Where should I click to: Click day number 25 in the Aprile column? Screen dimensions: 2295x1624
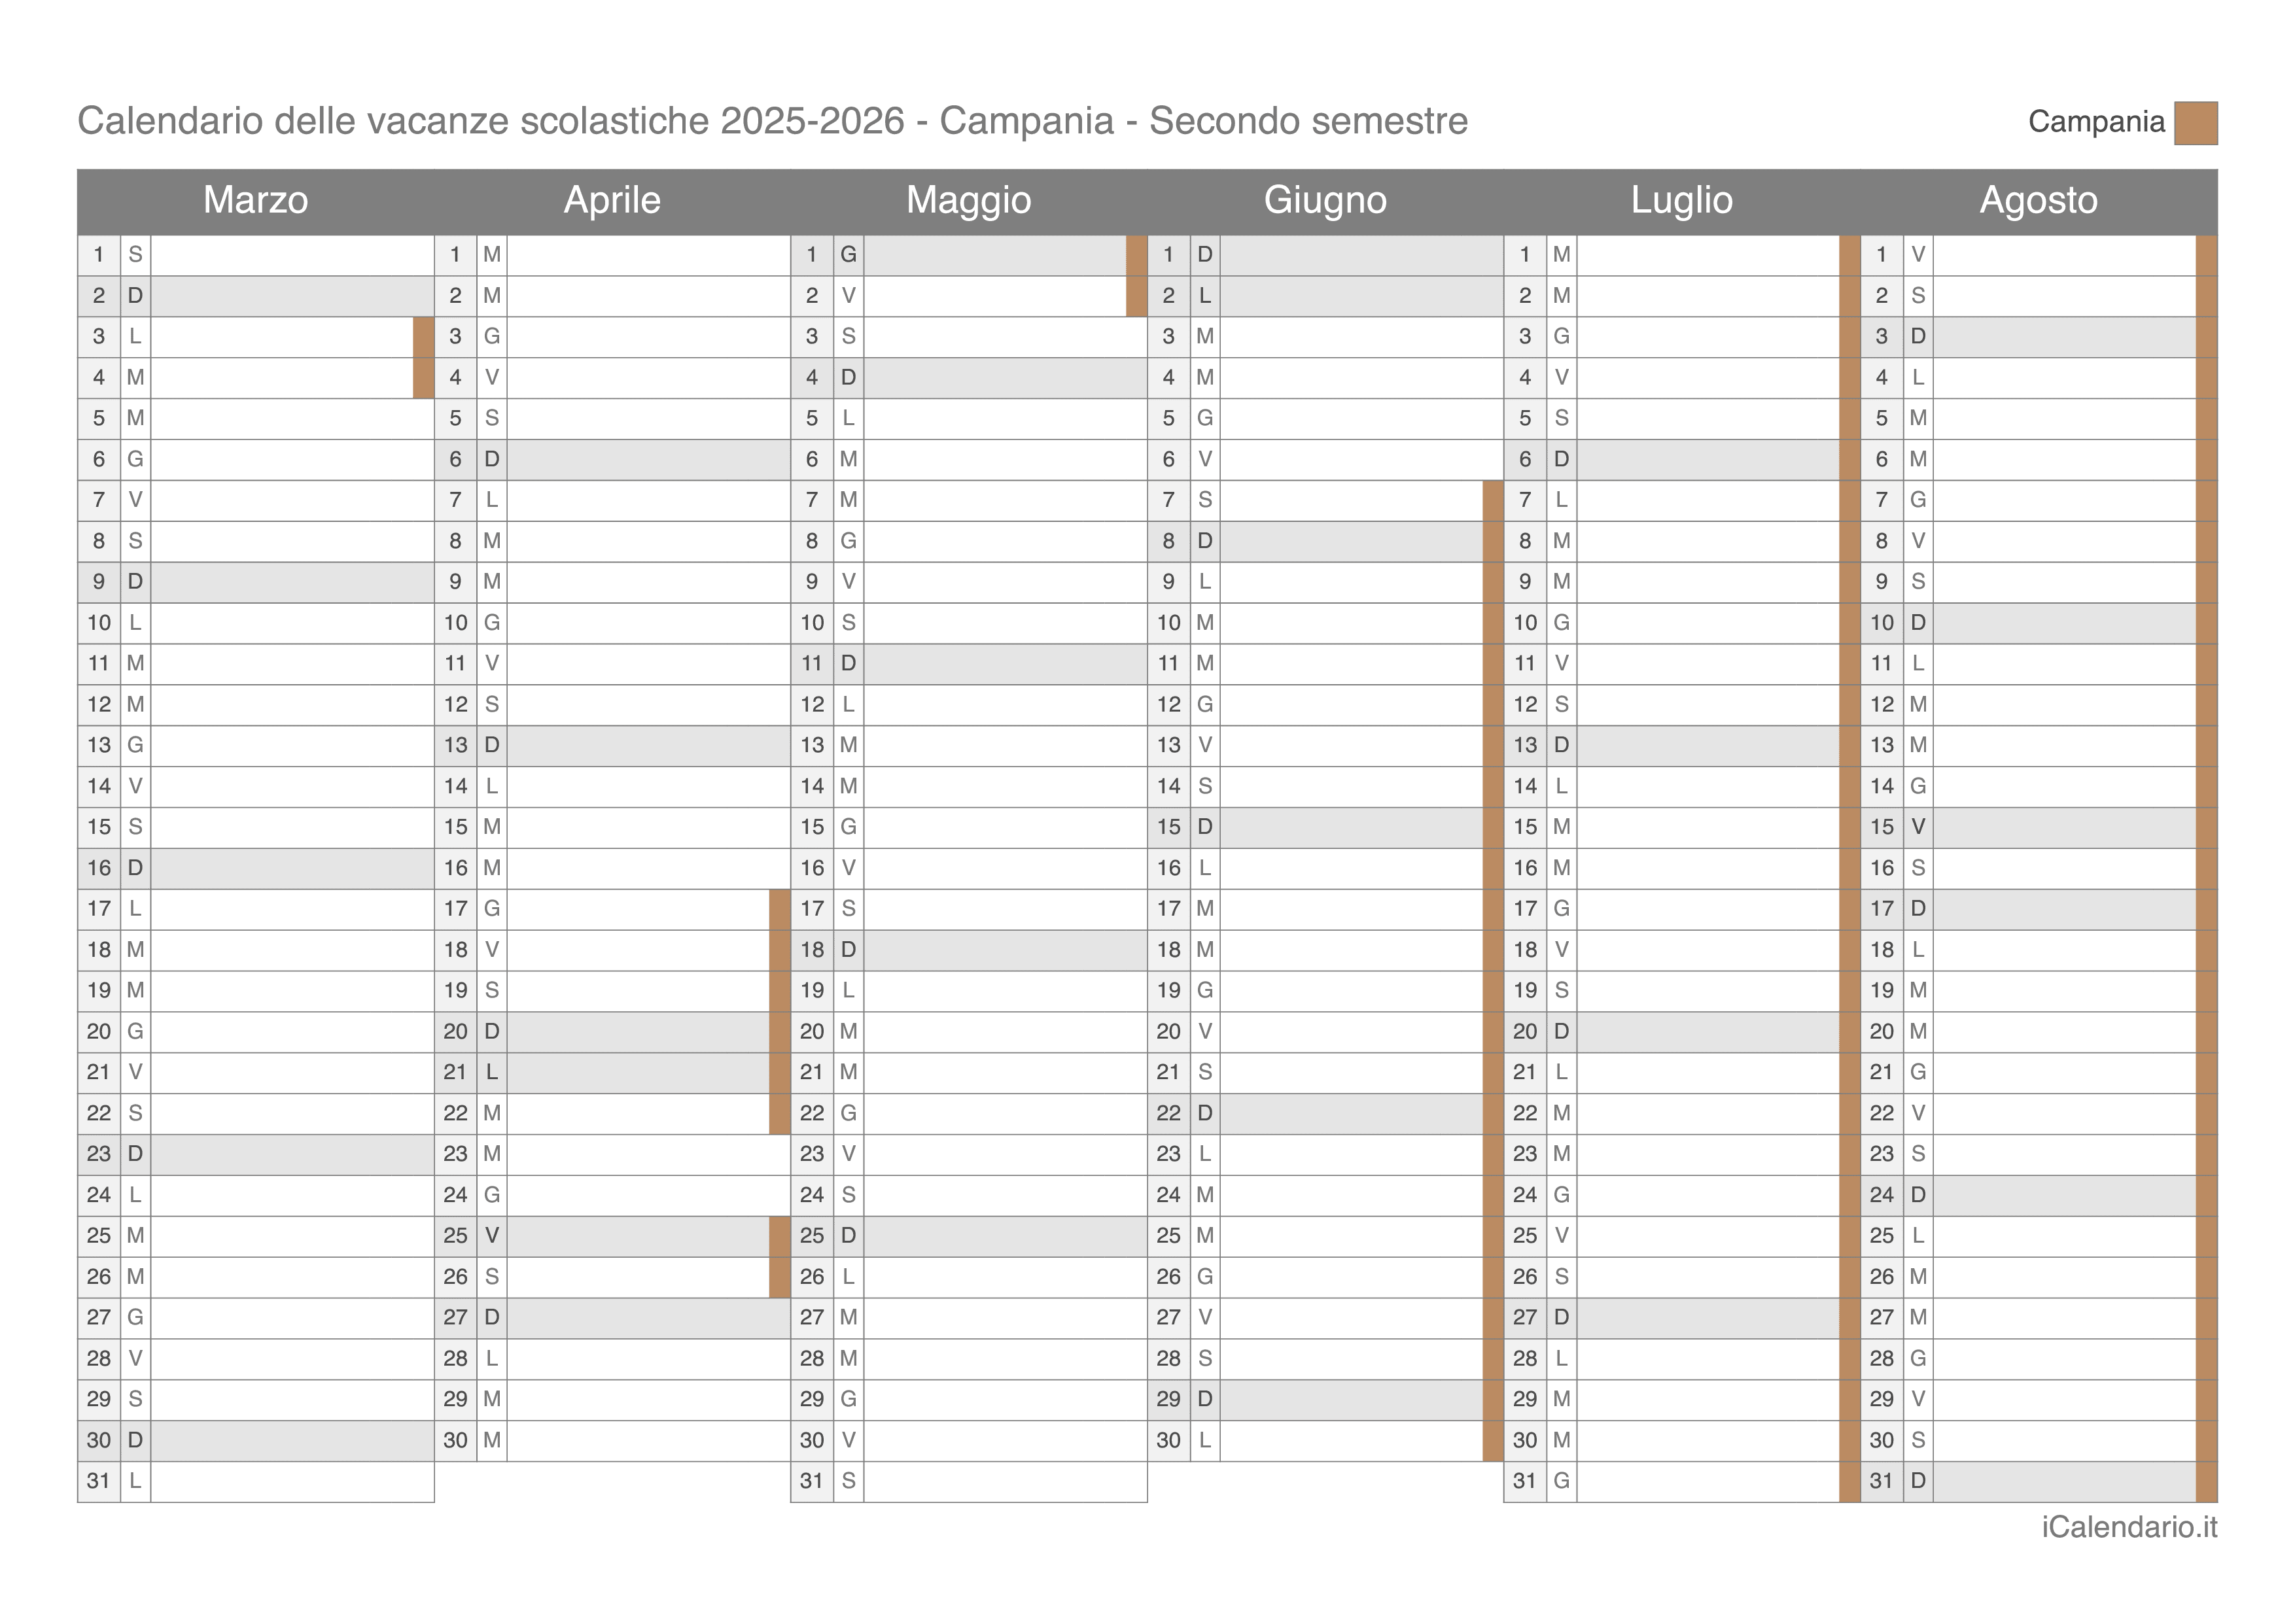pyautogui.click(x=456, y=1236)
